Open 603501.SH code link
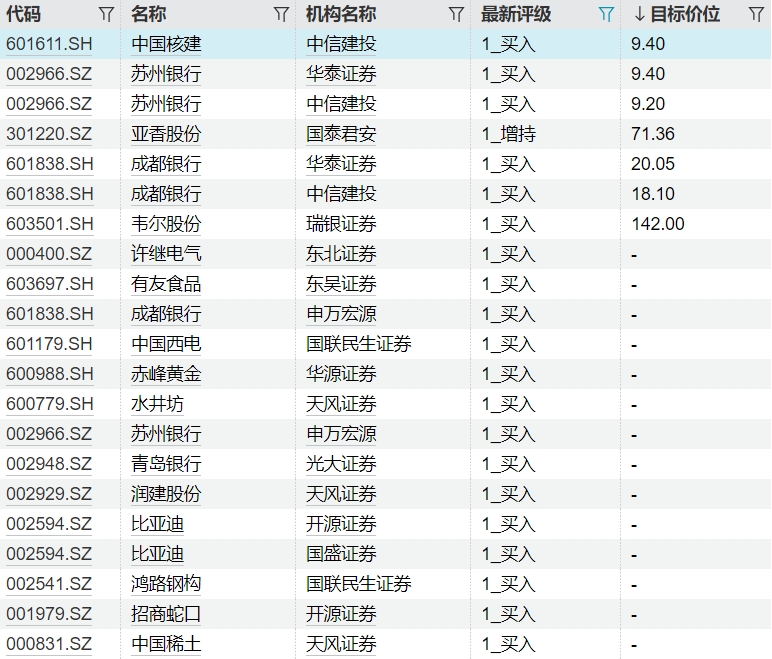Screen dimensions: 772x659 49,224
